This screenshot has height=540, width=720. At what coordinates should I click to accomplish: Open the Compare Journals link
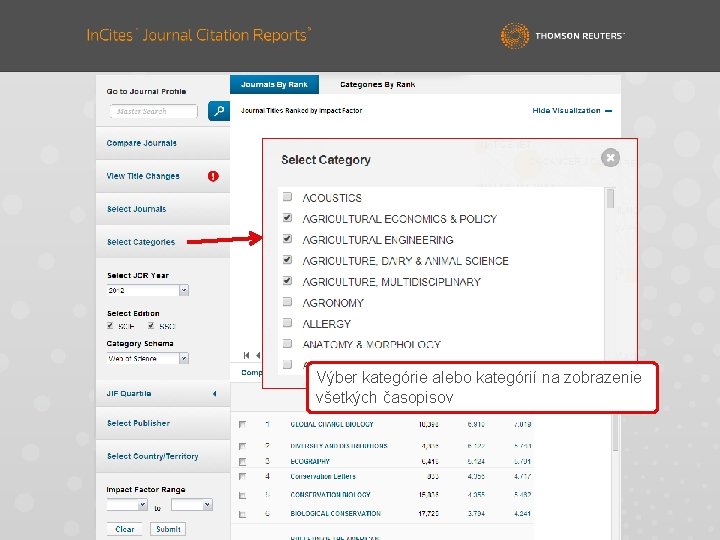click(141, 143)
